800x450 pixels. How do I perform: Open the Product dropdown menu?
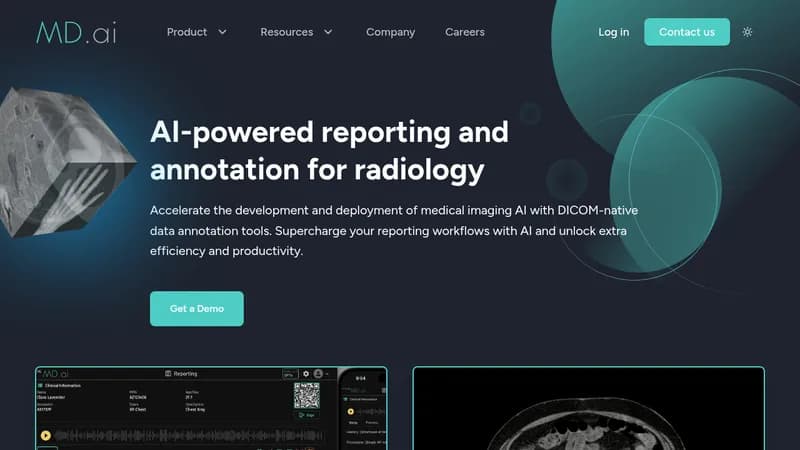tap(196, 32)
